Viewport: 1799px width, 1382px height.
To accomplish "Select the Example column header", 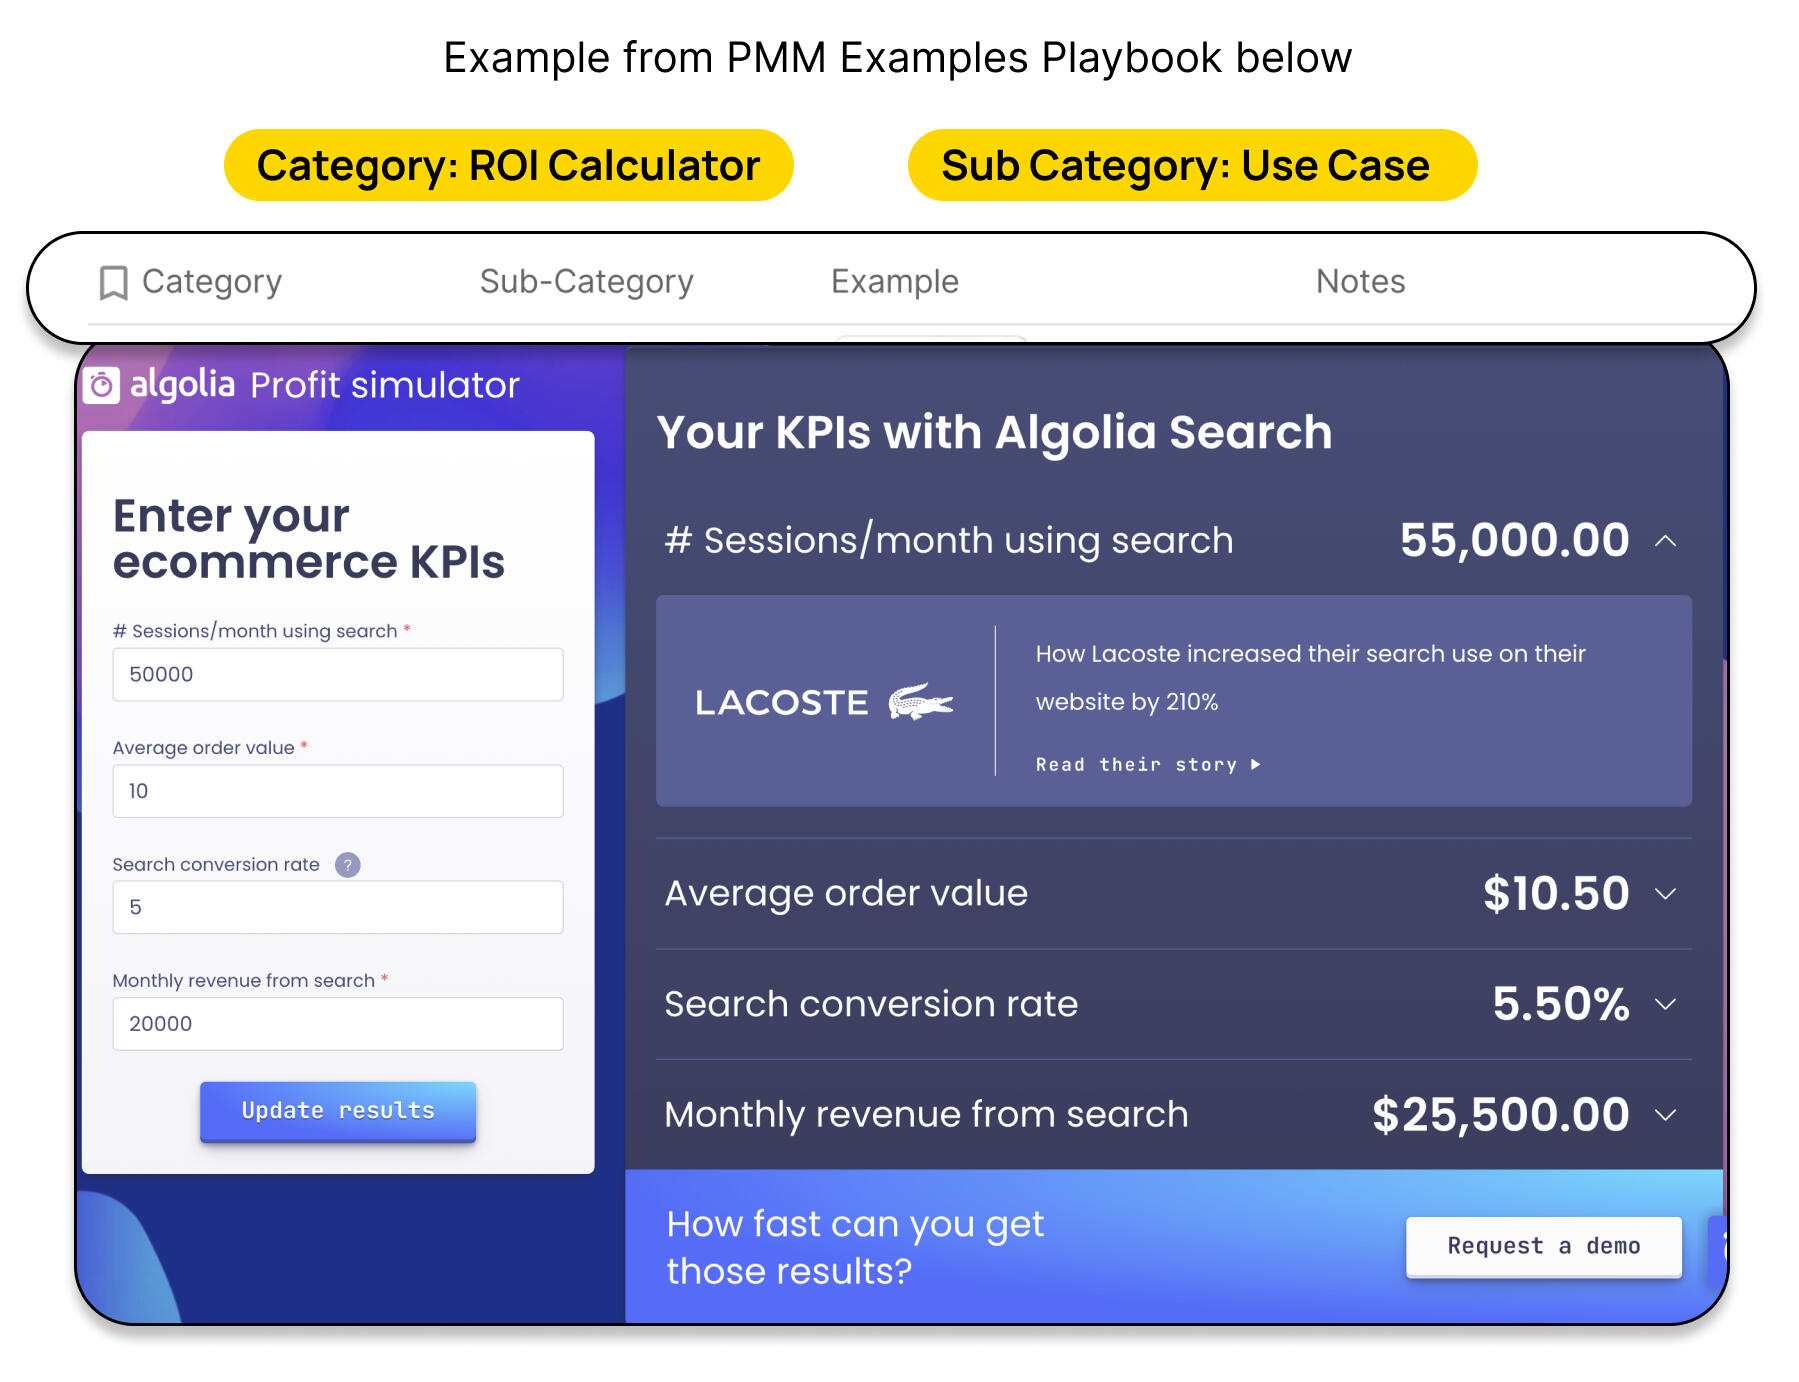I will click(x=894, y=282).
